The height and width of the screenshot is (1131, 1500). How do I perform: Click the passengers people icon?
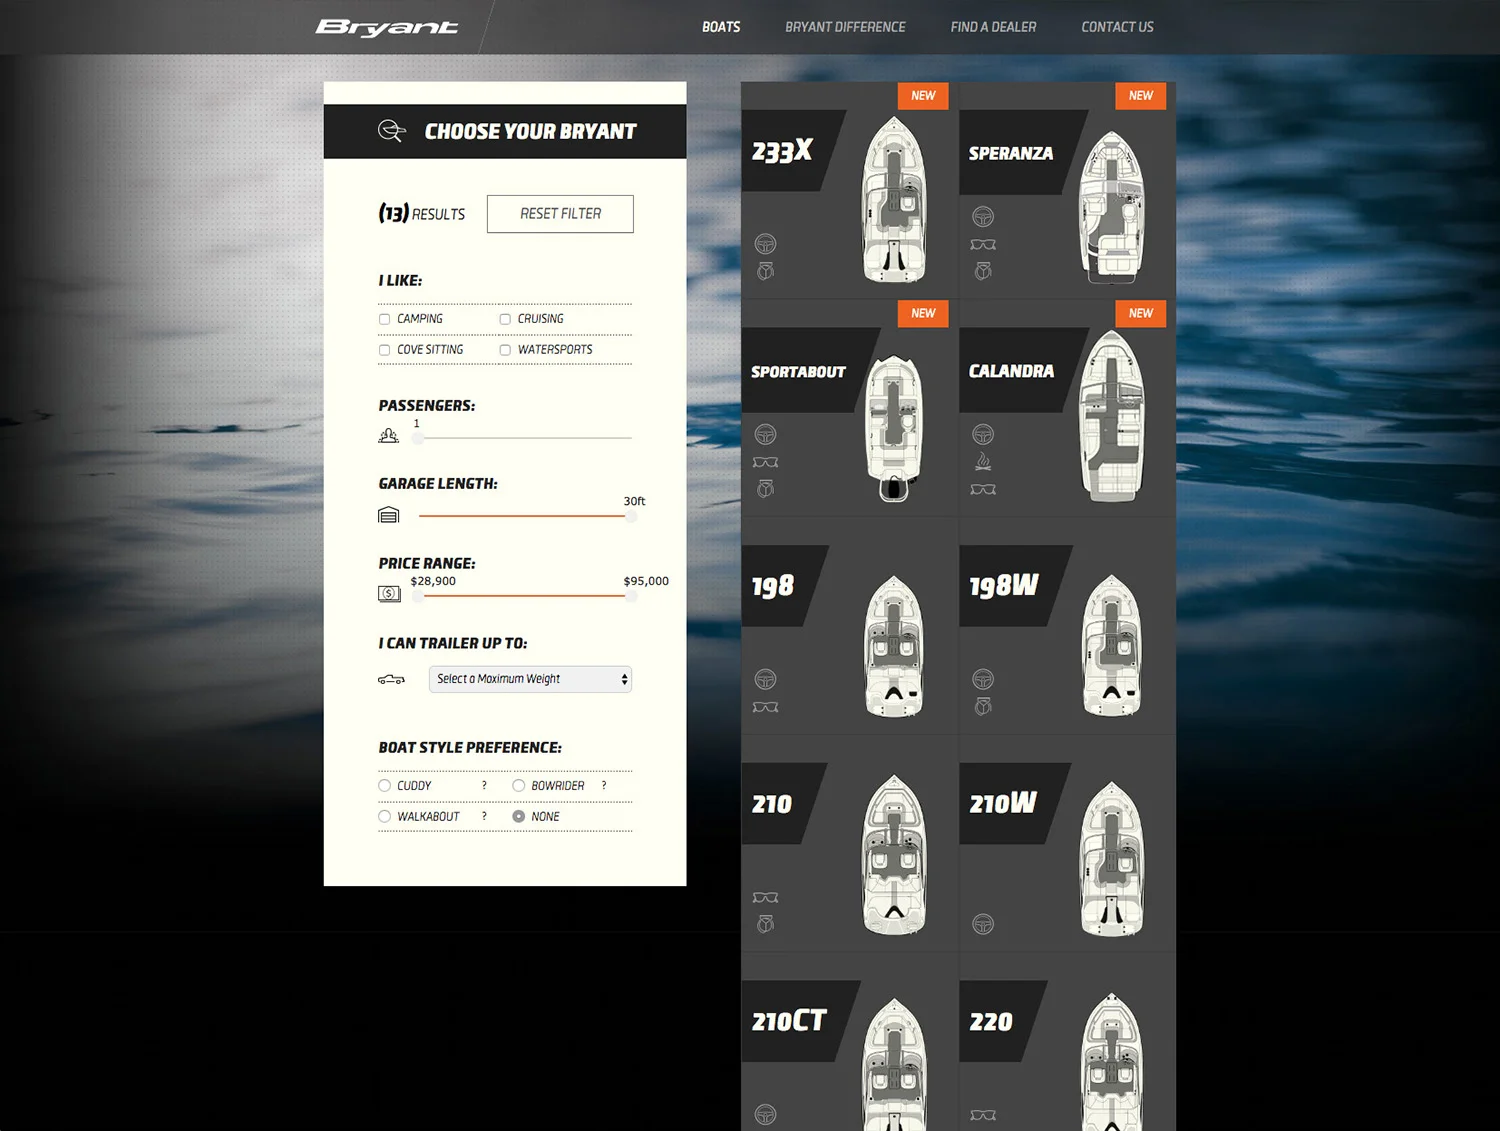(x=389, y=436)
